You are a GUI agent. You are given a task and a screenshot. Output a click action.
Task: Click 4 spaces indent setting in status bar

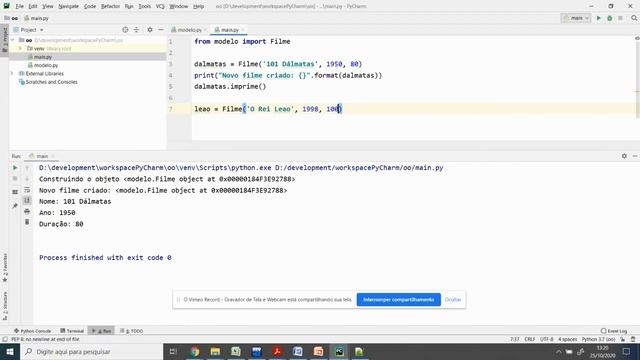[567, 339]
